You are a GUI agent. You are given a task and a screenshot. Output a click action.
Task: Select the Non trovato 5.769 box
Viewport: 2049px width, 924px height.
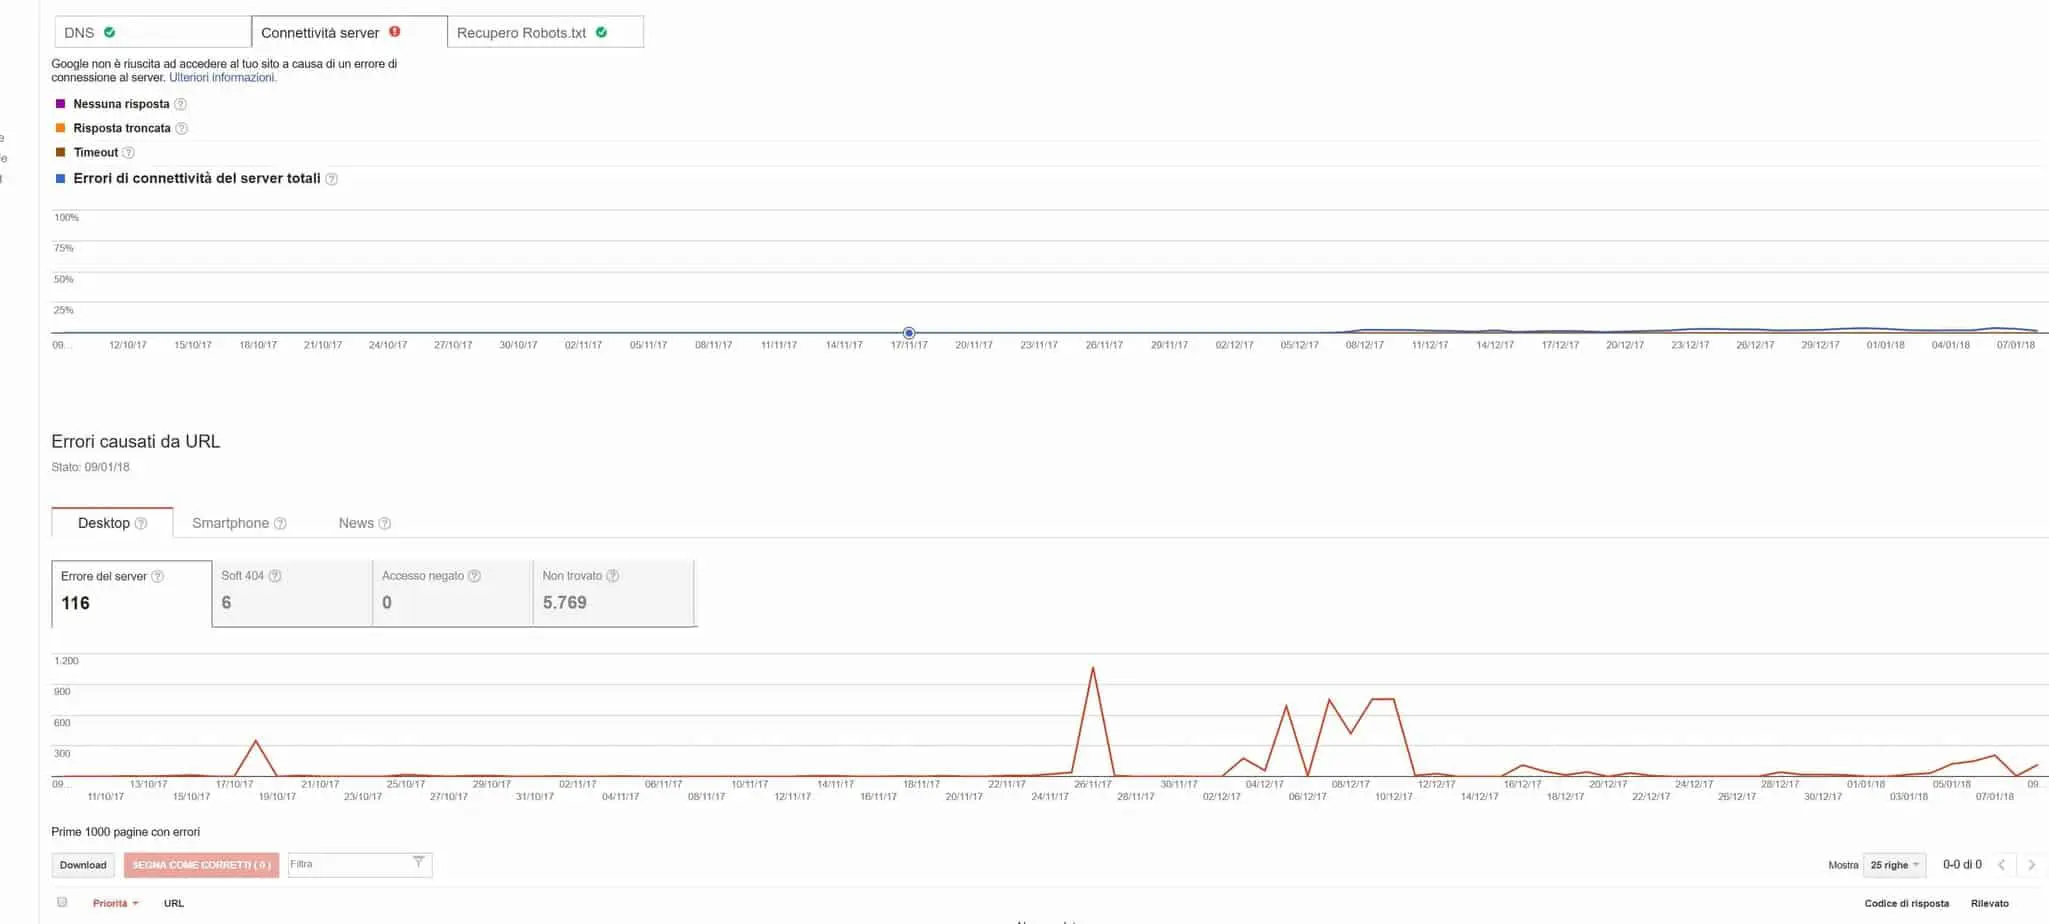point(613,593)
